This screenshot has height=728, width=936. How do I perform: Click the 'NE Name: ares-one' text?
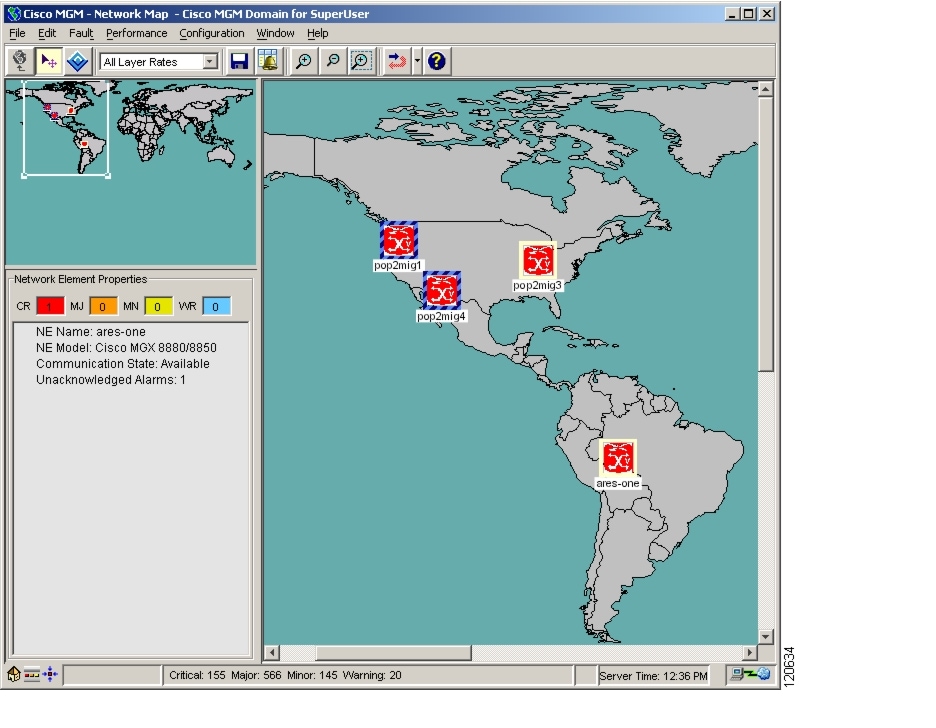coord(91,332)
